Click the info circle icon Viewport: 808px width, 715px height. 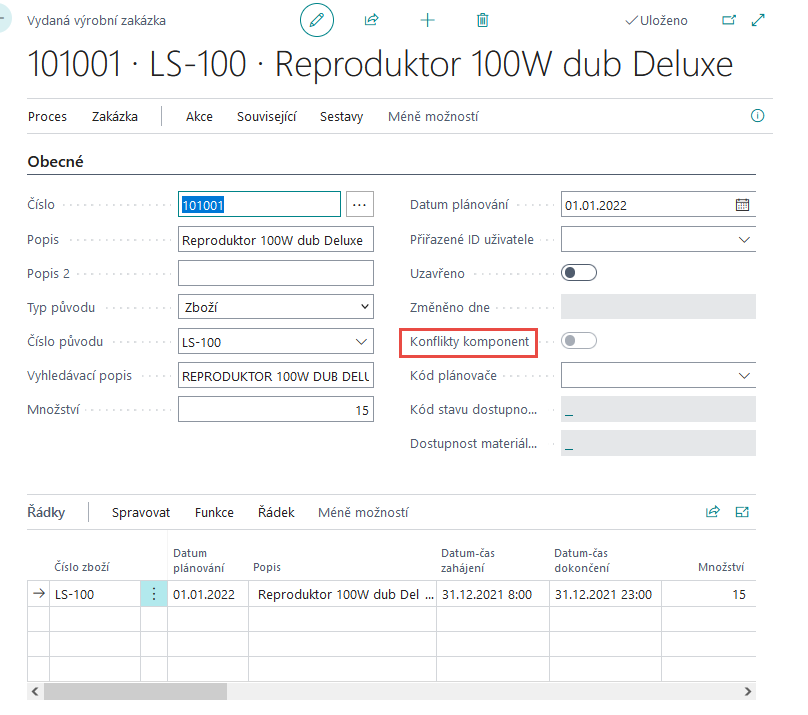757,116
